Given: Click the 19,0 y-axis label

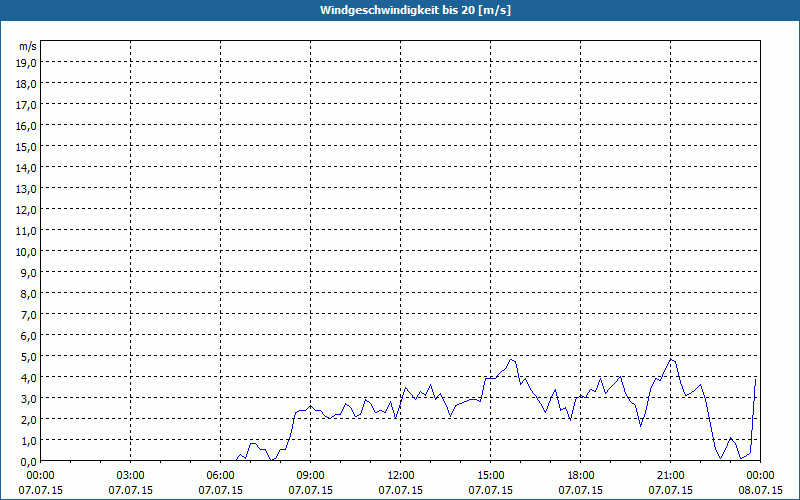Looking at the screenshot, I should [x=28, y=63].
